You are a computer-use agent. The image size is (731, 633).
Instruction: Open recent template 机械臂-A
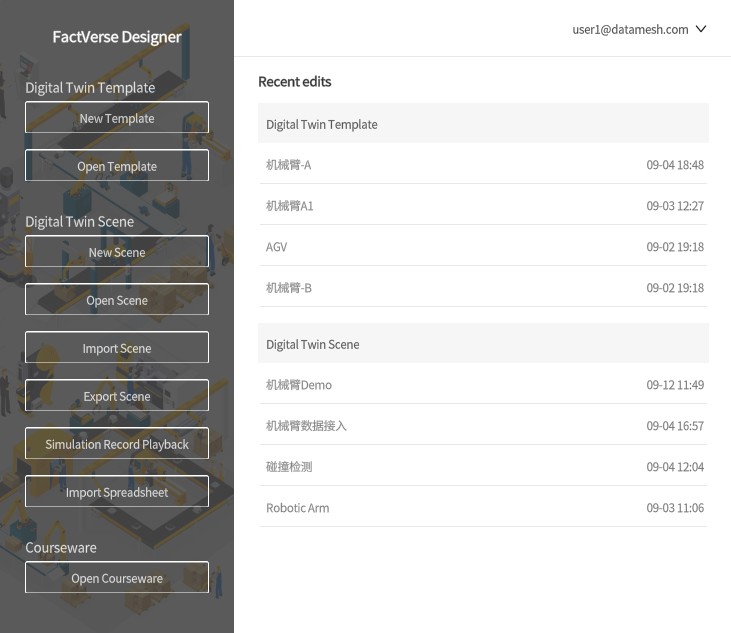(483, 165)
